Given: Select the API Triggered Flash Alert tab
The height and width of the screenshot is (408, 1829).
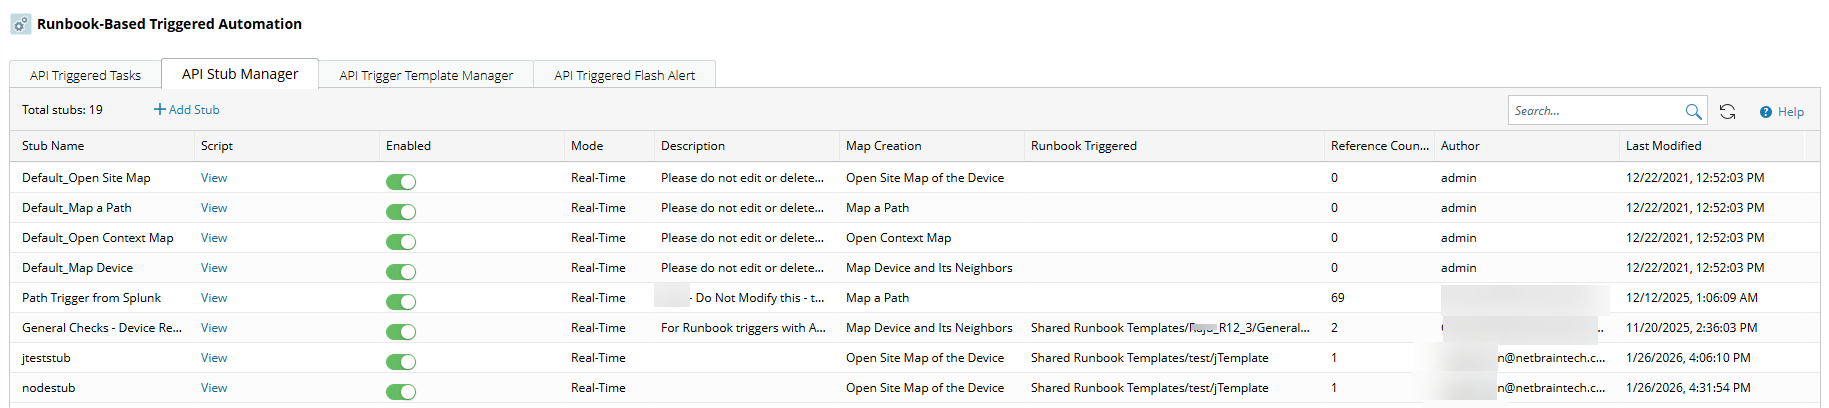Looking at the screenshot, I should tap(624, 75).
